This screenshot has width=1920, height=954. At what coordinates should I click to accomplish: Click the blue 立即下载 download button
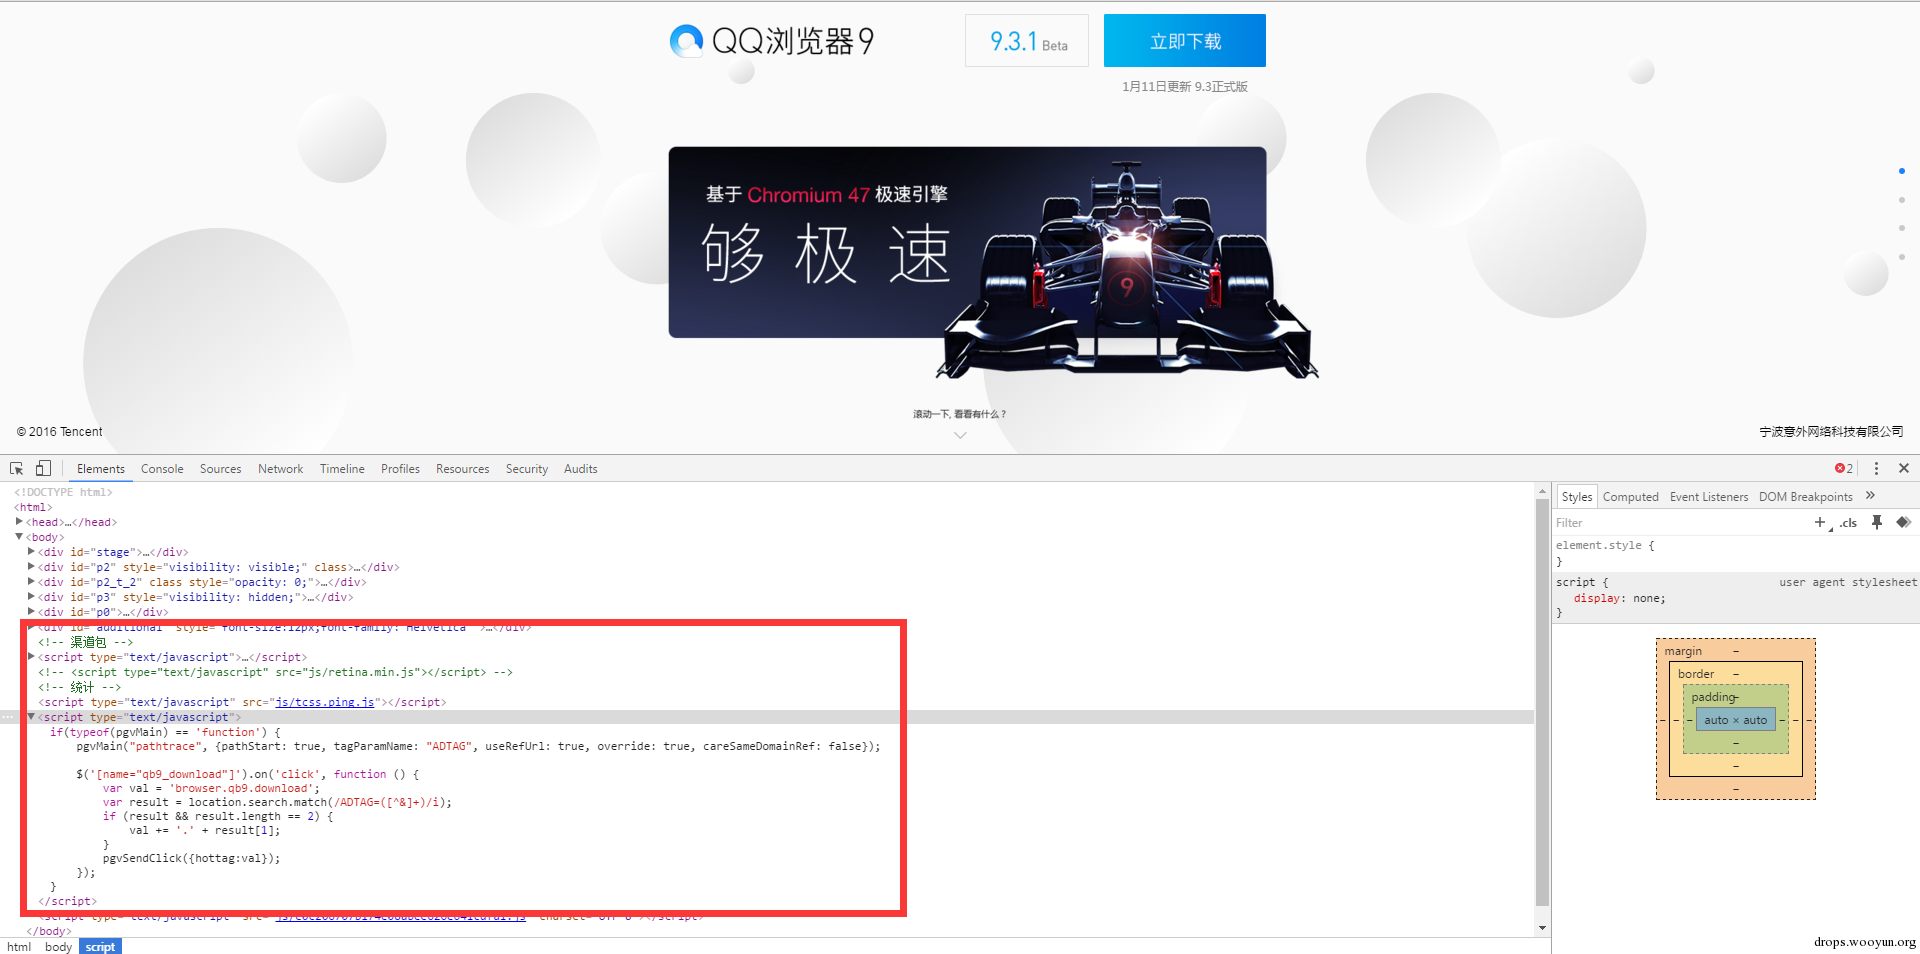tap(1185, 41)
